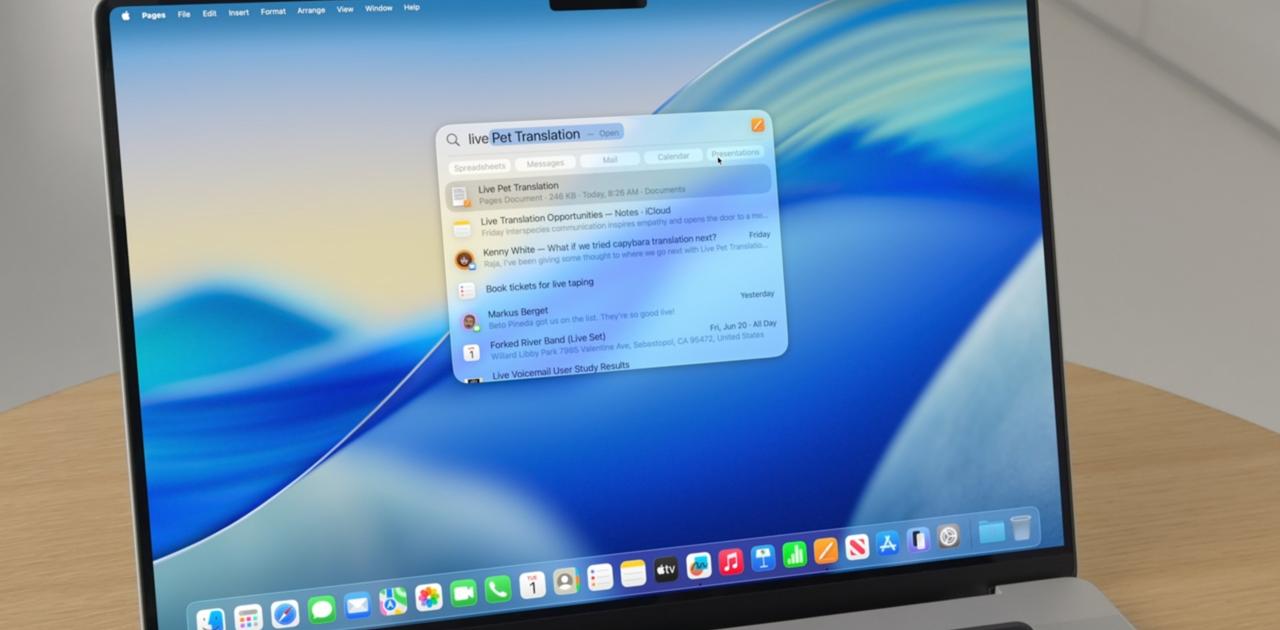This screenshot has width=1280, height=630.
Task: Start FaceTime from the Dock
Action: [x=463, y=593]
